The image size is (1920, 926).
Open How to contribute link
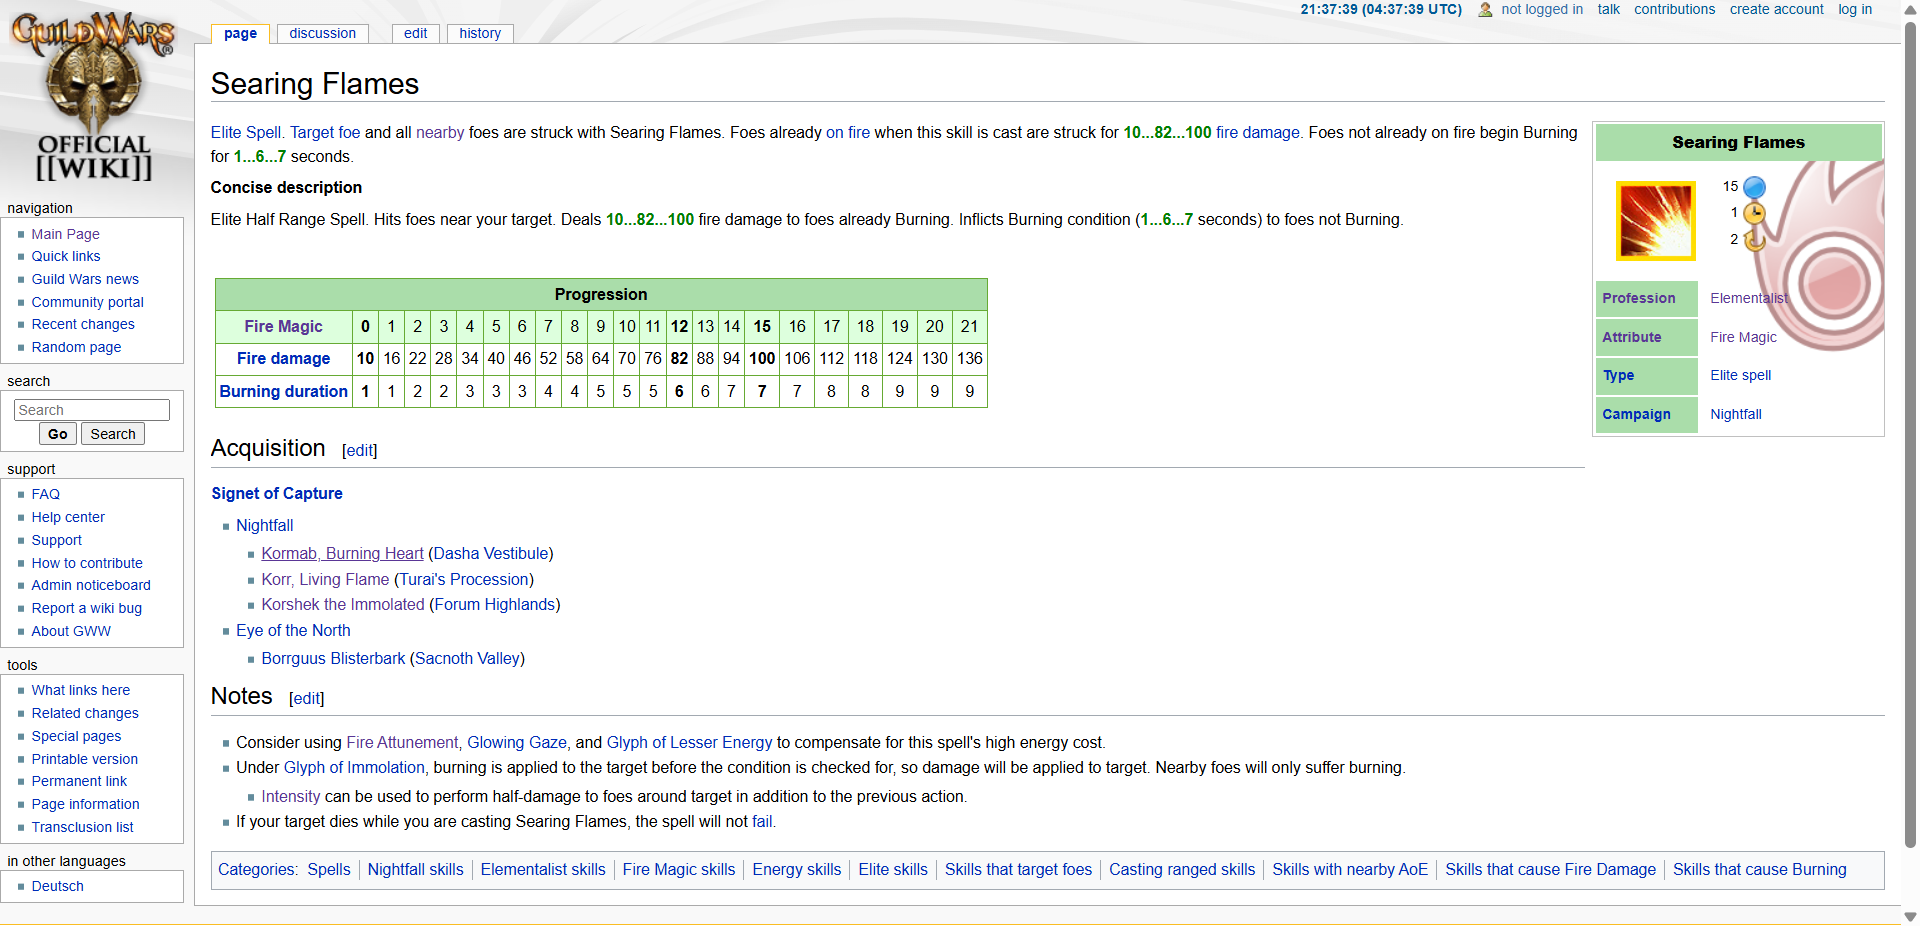(x=87, y=563)
